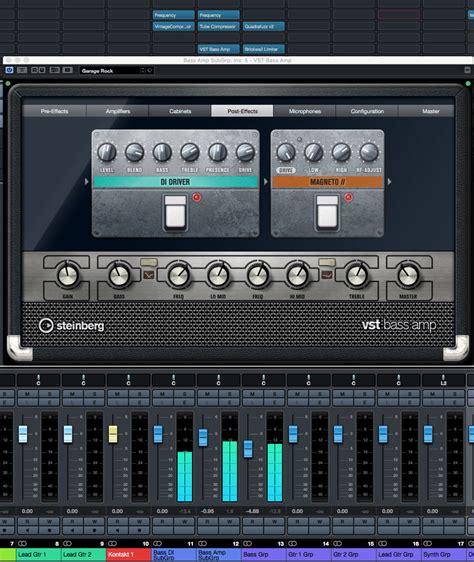
Task: Switch to the Pre-Effects tab
Action: (54, 111)
